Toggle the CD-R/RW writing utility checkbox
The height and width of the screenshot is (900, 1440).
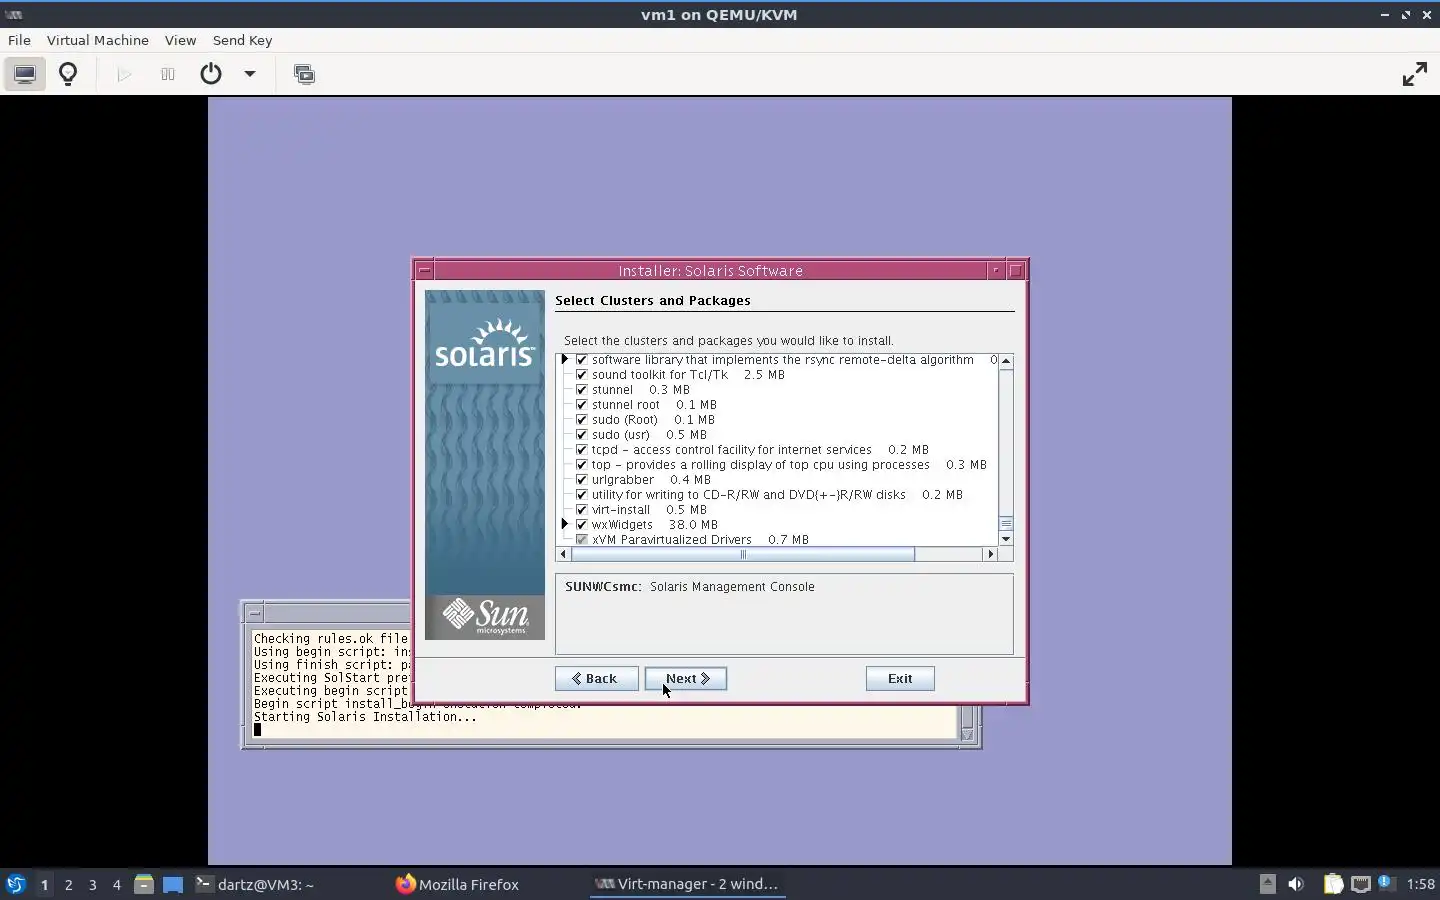tap(582, 495)
